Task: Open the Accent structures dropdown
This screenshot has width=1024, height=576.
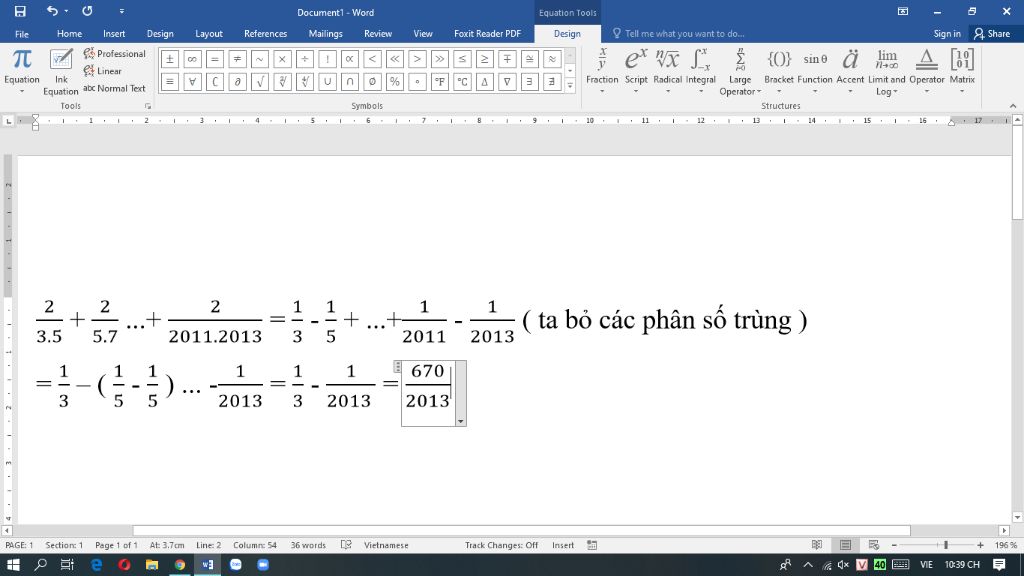Action: tap(850, 71)
